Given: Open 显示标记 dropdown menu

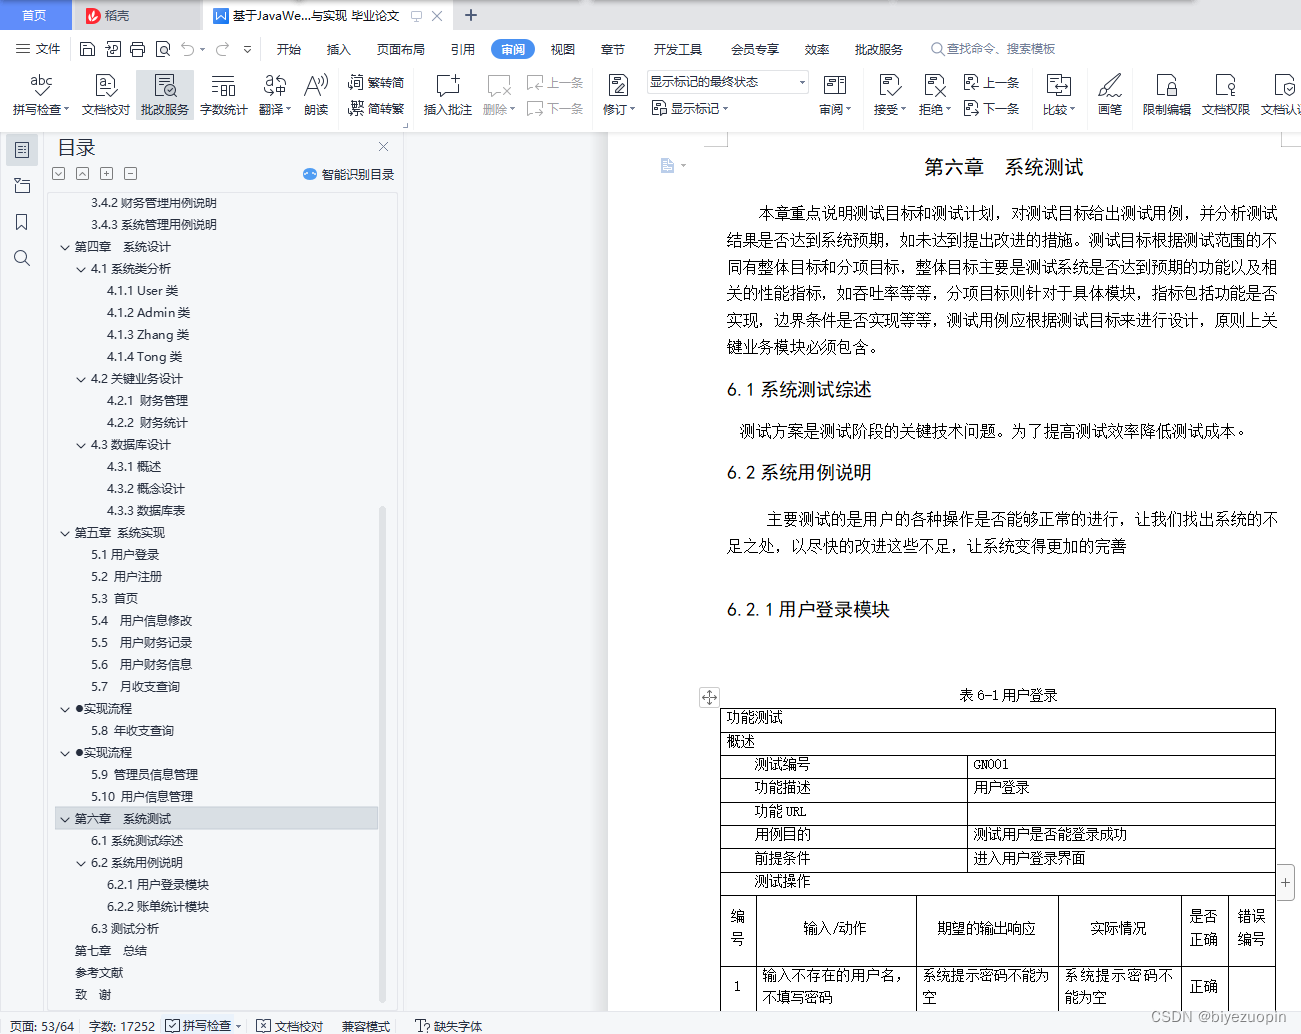Looking at the screenshot, I should (690, 108).
